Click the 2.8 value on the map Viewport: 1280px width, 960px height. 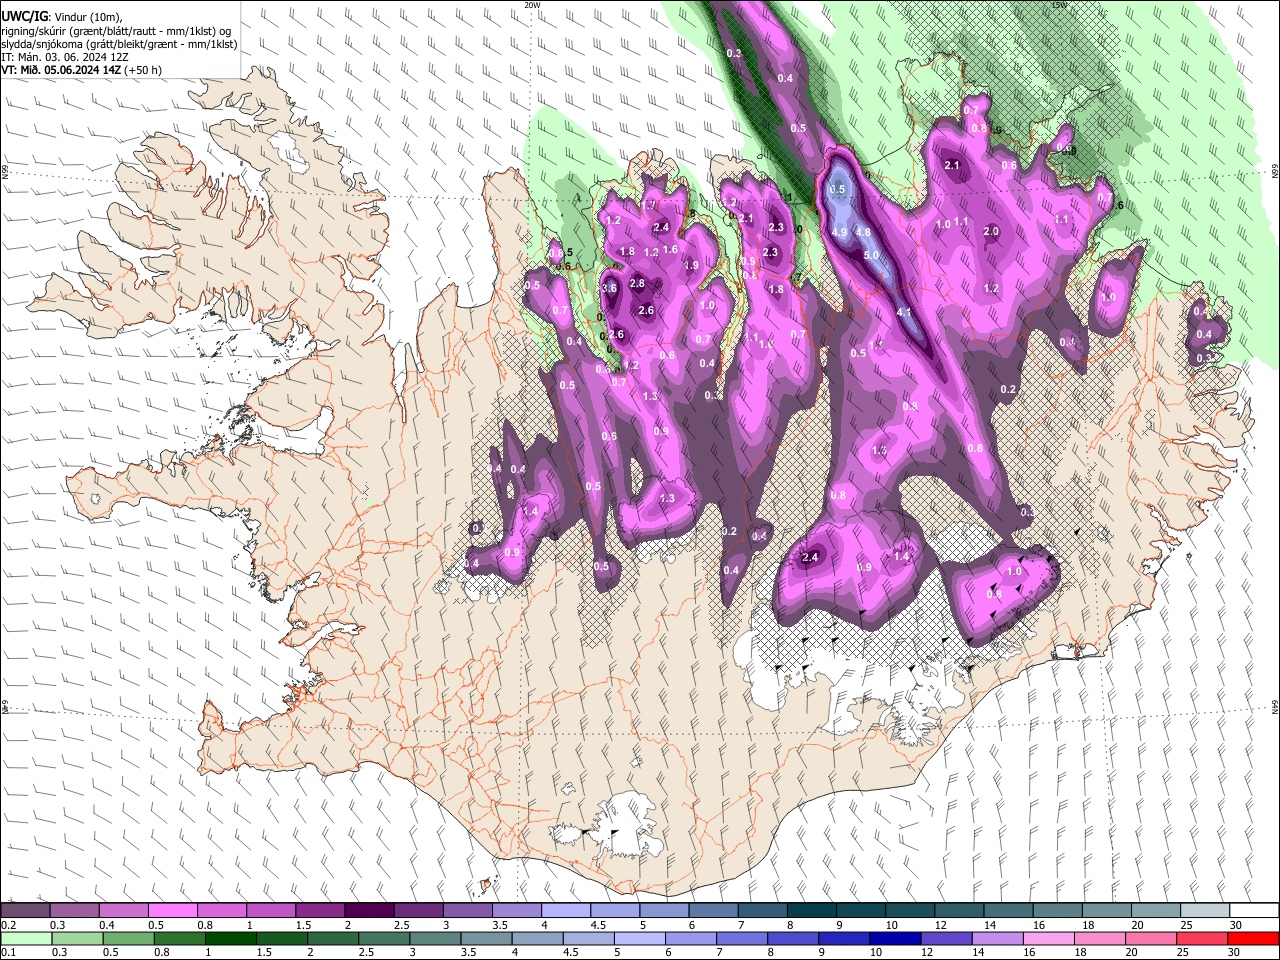pyautogui.click(x=637, y=284)
